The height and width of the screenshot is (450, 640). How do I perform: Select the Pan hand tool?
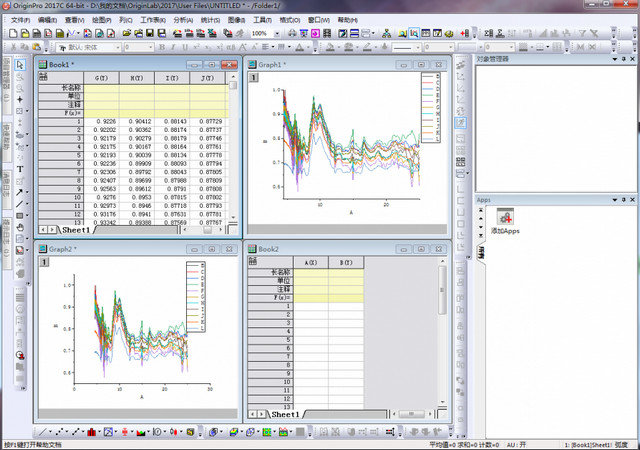20,227
